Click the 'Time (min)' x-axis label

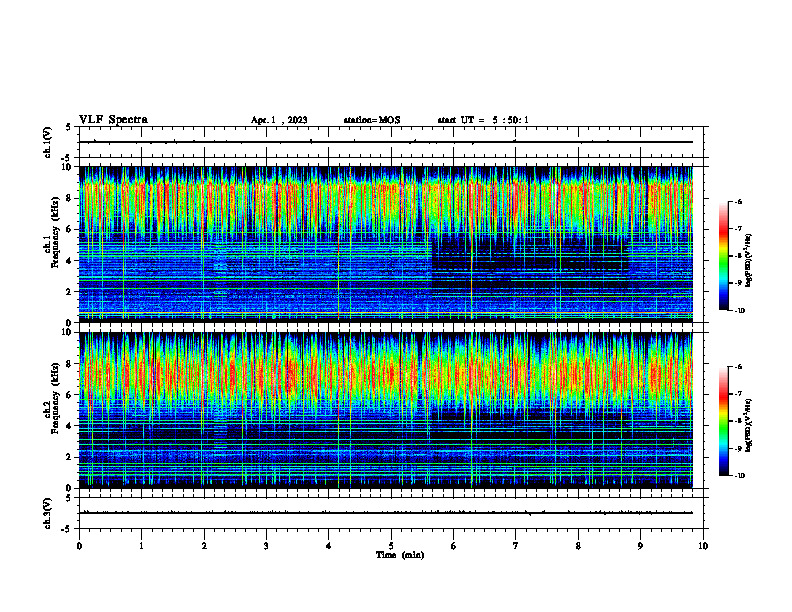[x=400, y=555]
